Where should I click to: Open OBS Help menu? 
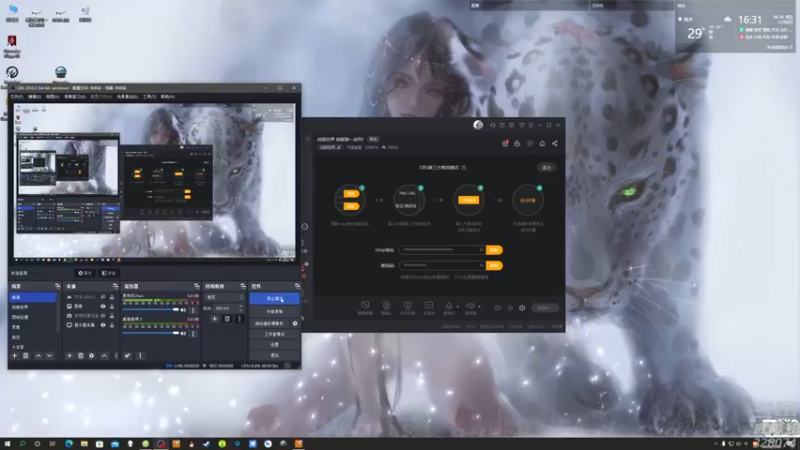pos(167,96)
